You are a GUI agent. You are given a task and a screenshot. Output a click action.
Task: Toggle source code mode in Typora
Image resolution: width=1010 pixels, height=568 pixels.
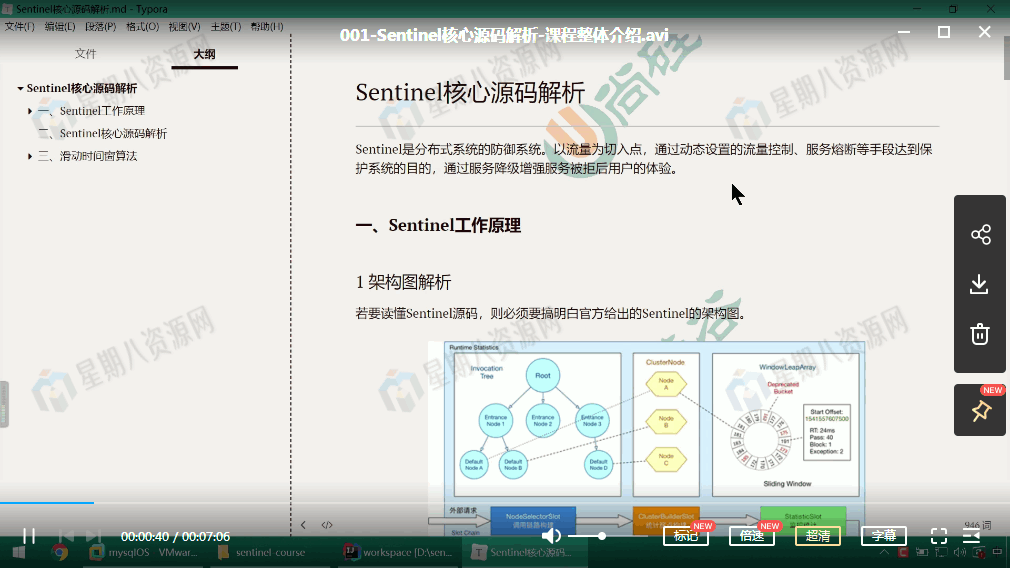(327, 525)
